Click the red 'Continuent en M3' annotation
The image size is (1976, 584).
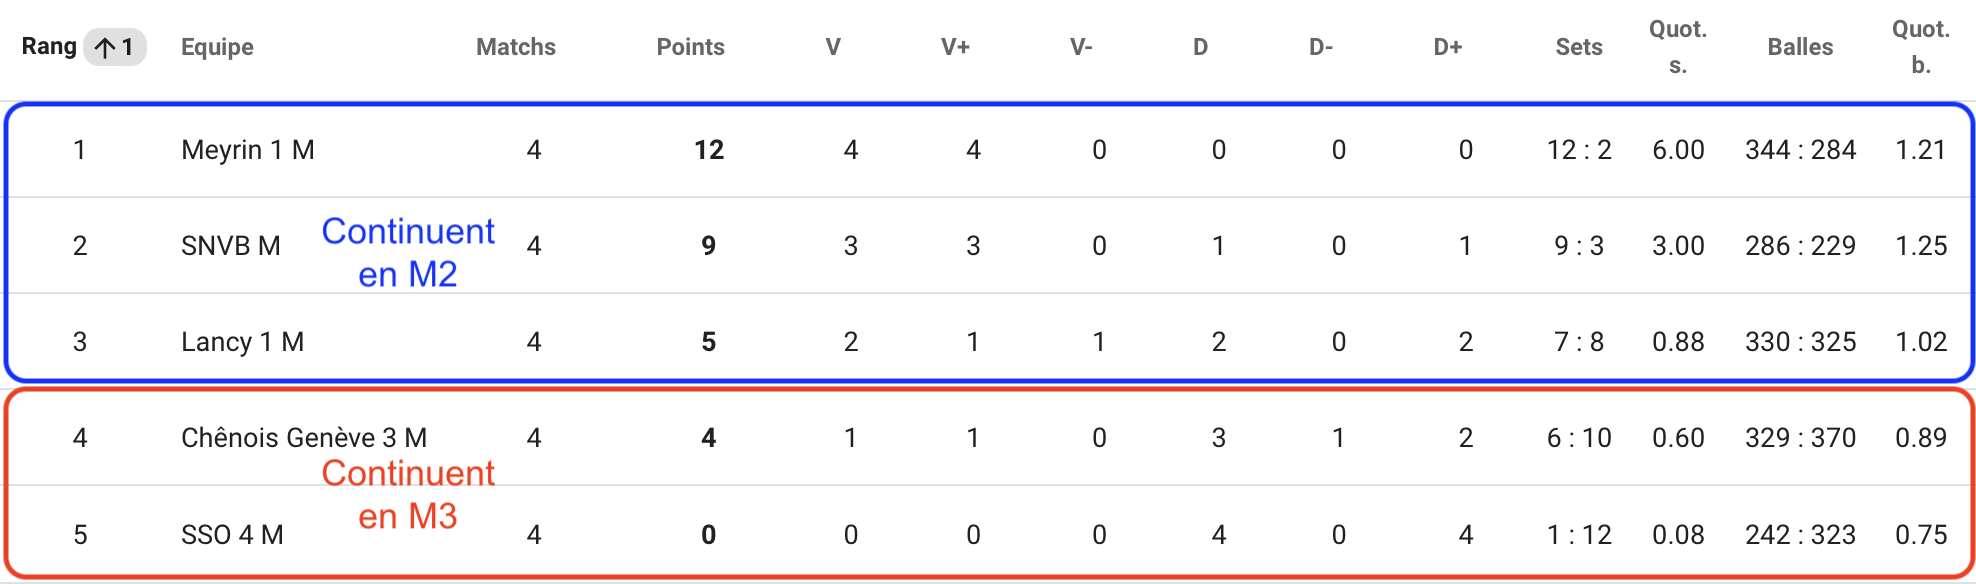[x=408, y=494]
